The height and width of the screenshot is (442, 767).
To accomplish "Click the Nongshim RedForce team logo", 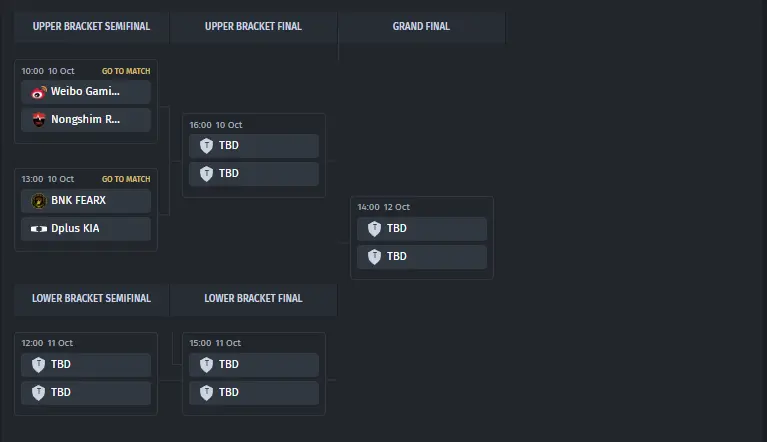I will (x=39, y=120).
